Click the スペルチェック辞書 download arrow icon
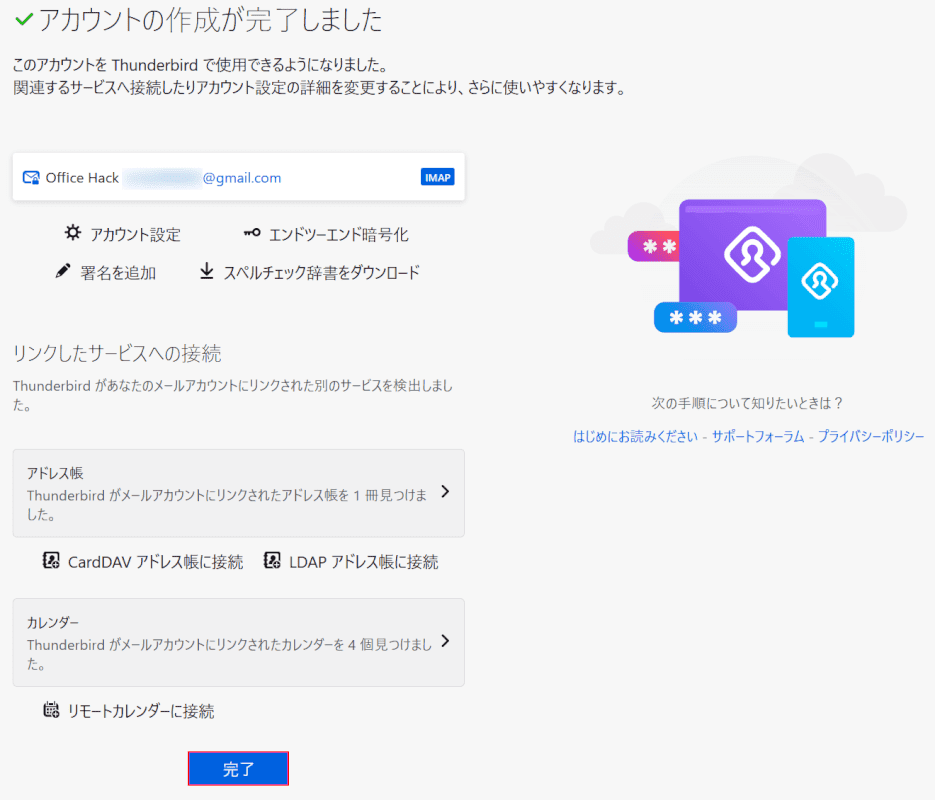 coord(206,271)
